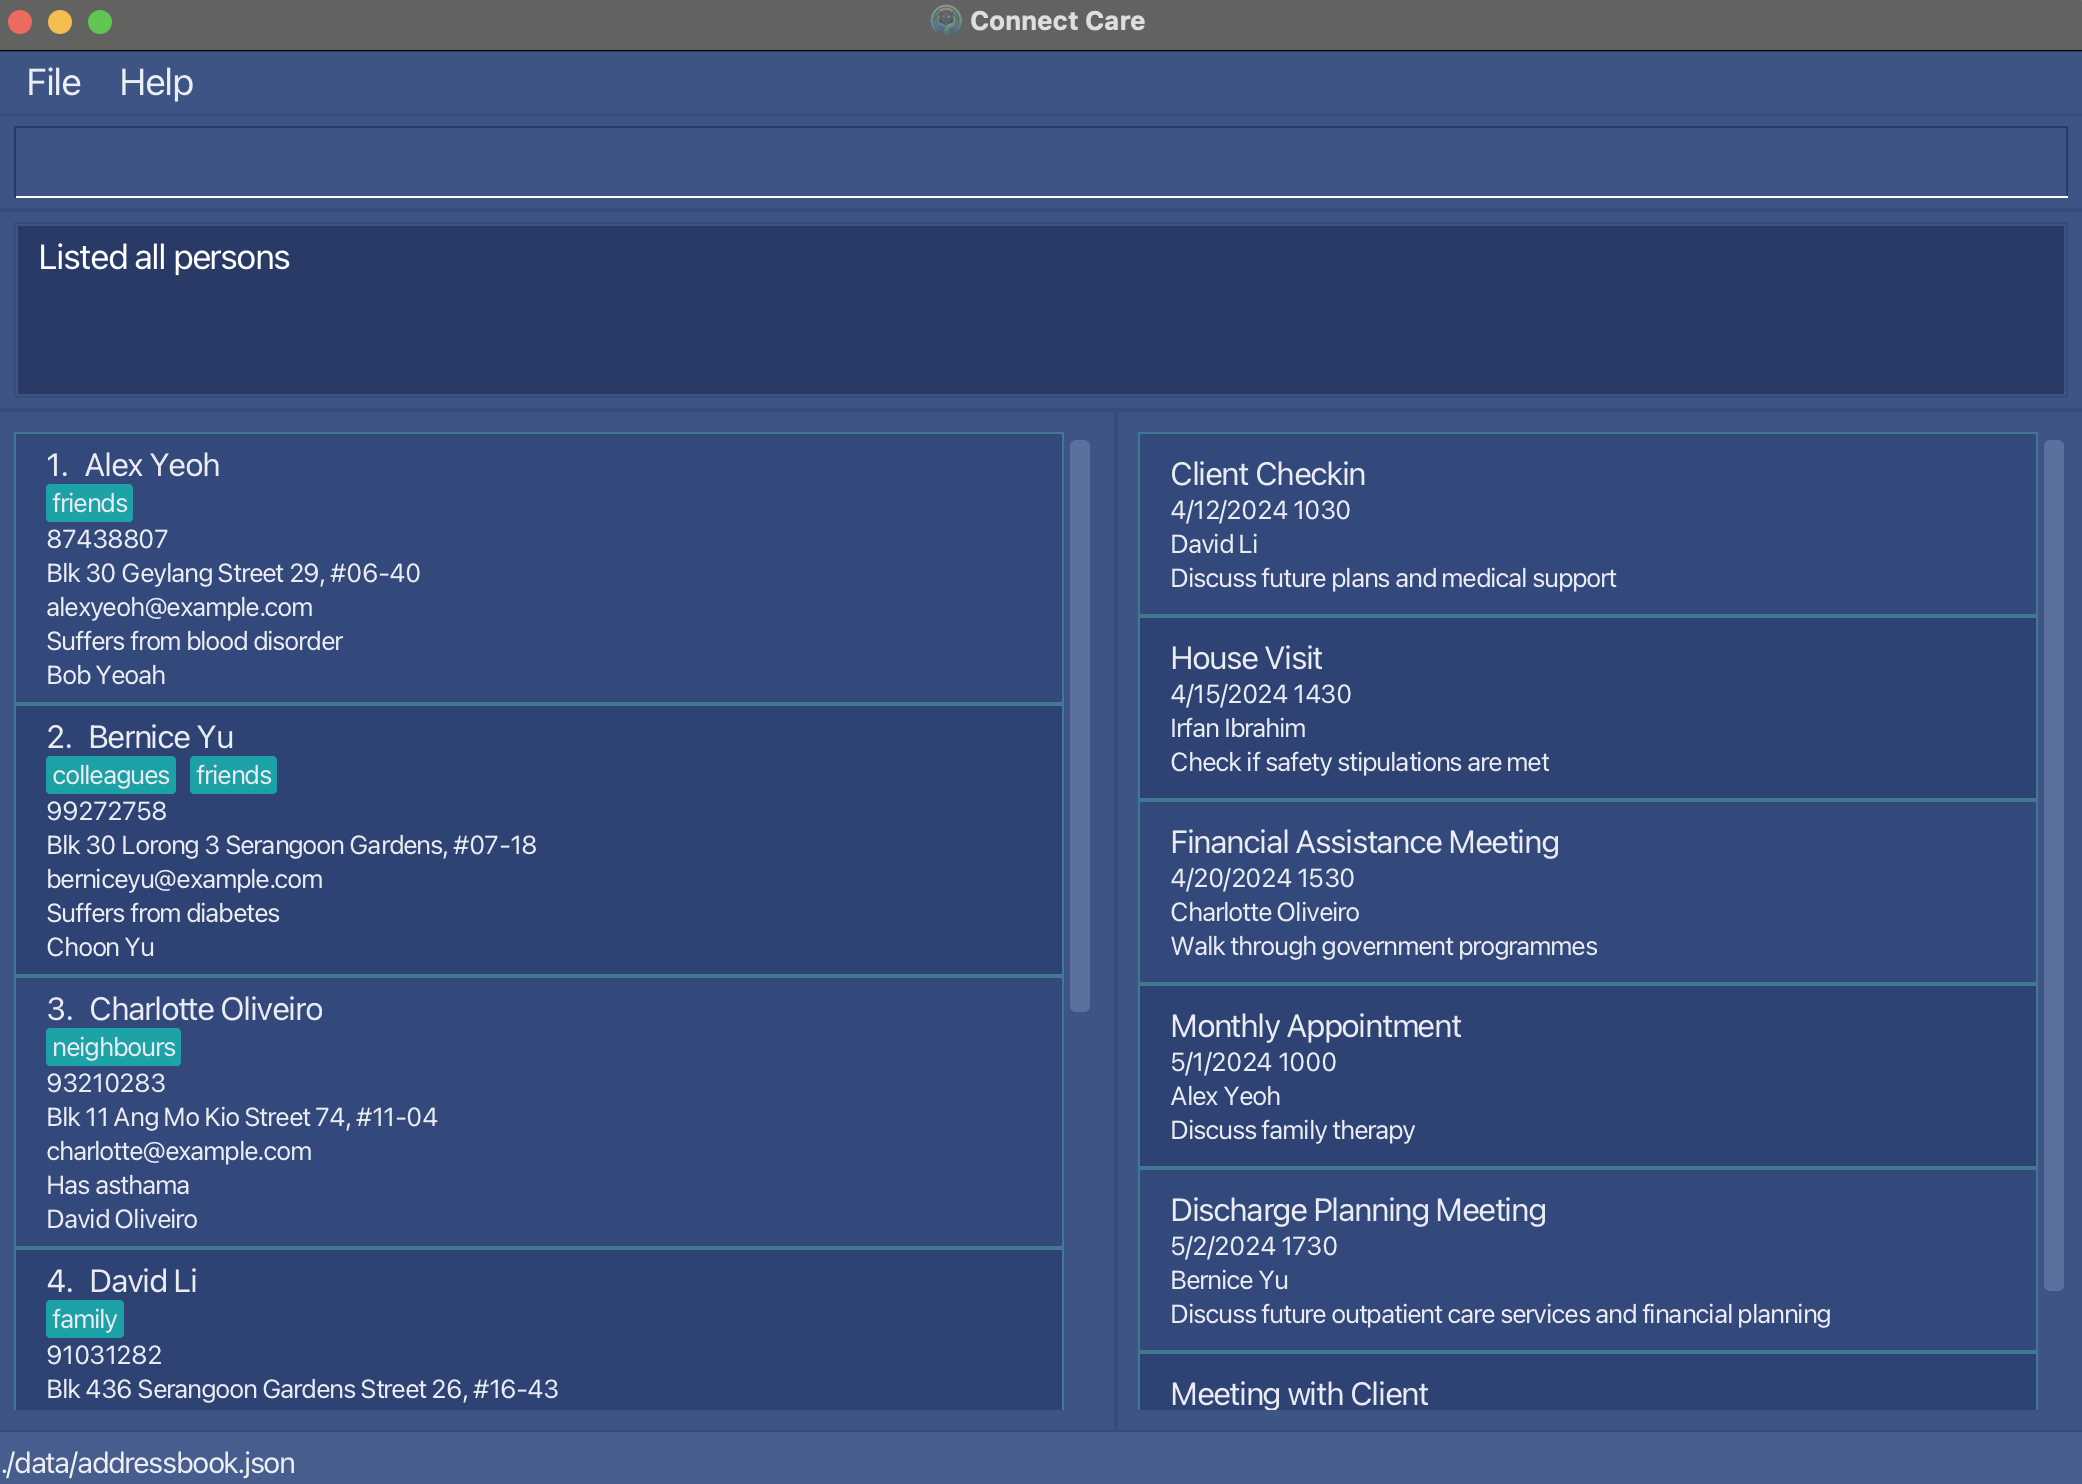Click the Connect Care title bar icon
Screen dimensions: 2082x1484
click(945, 21)
